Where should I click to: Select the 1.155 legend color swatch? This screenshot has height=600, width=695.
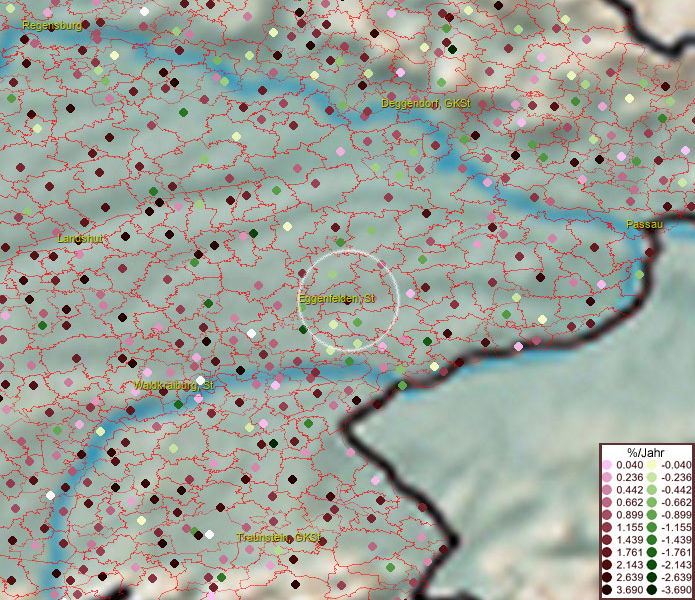pos(607,528)
